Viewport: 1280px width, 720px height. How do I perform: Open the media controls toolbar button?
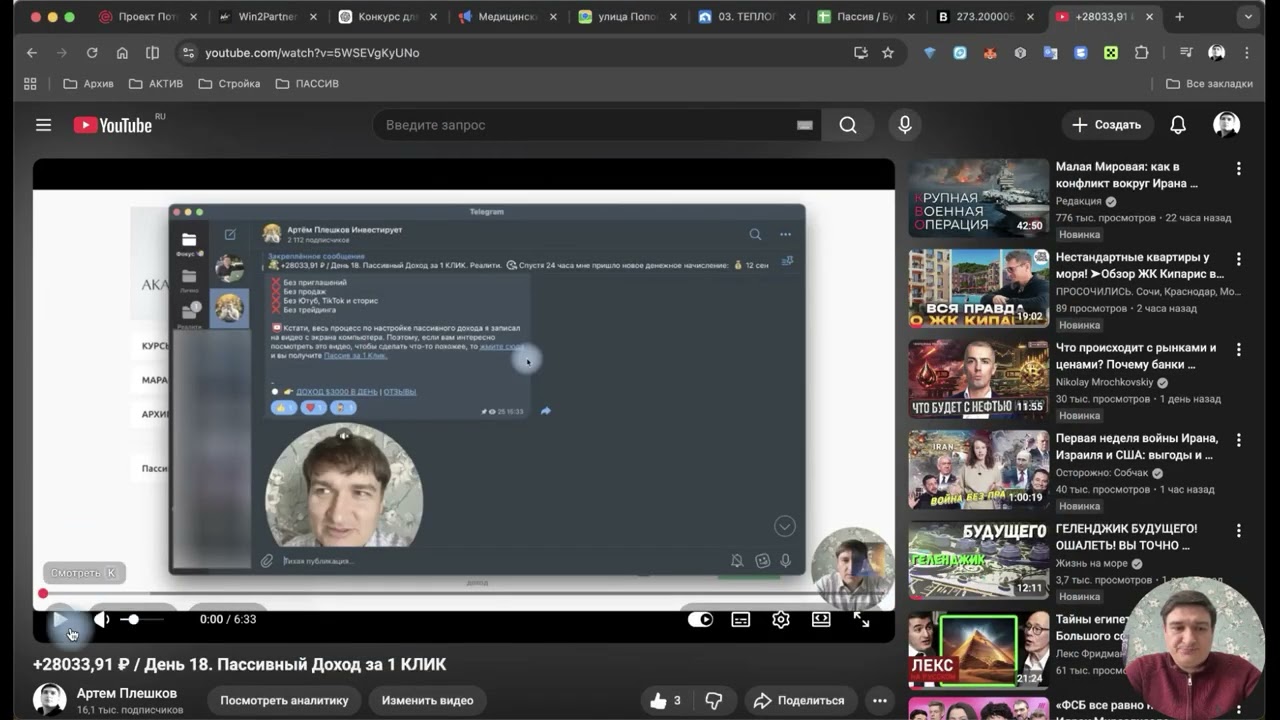[x=1186, y=53]
